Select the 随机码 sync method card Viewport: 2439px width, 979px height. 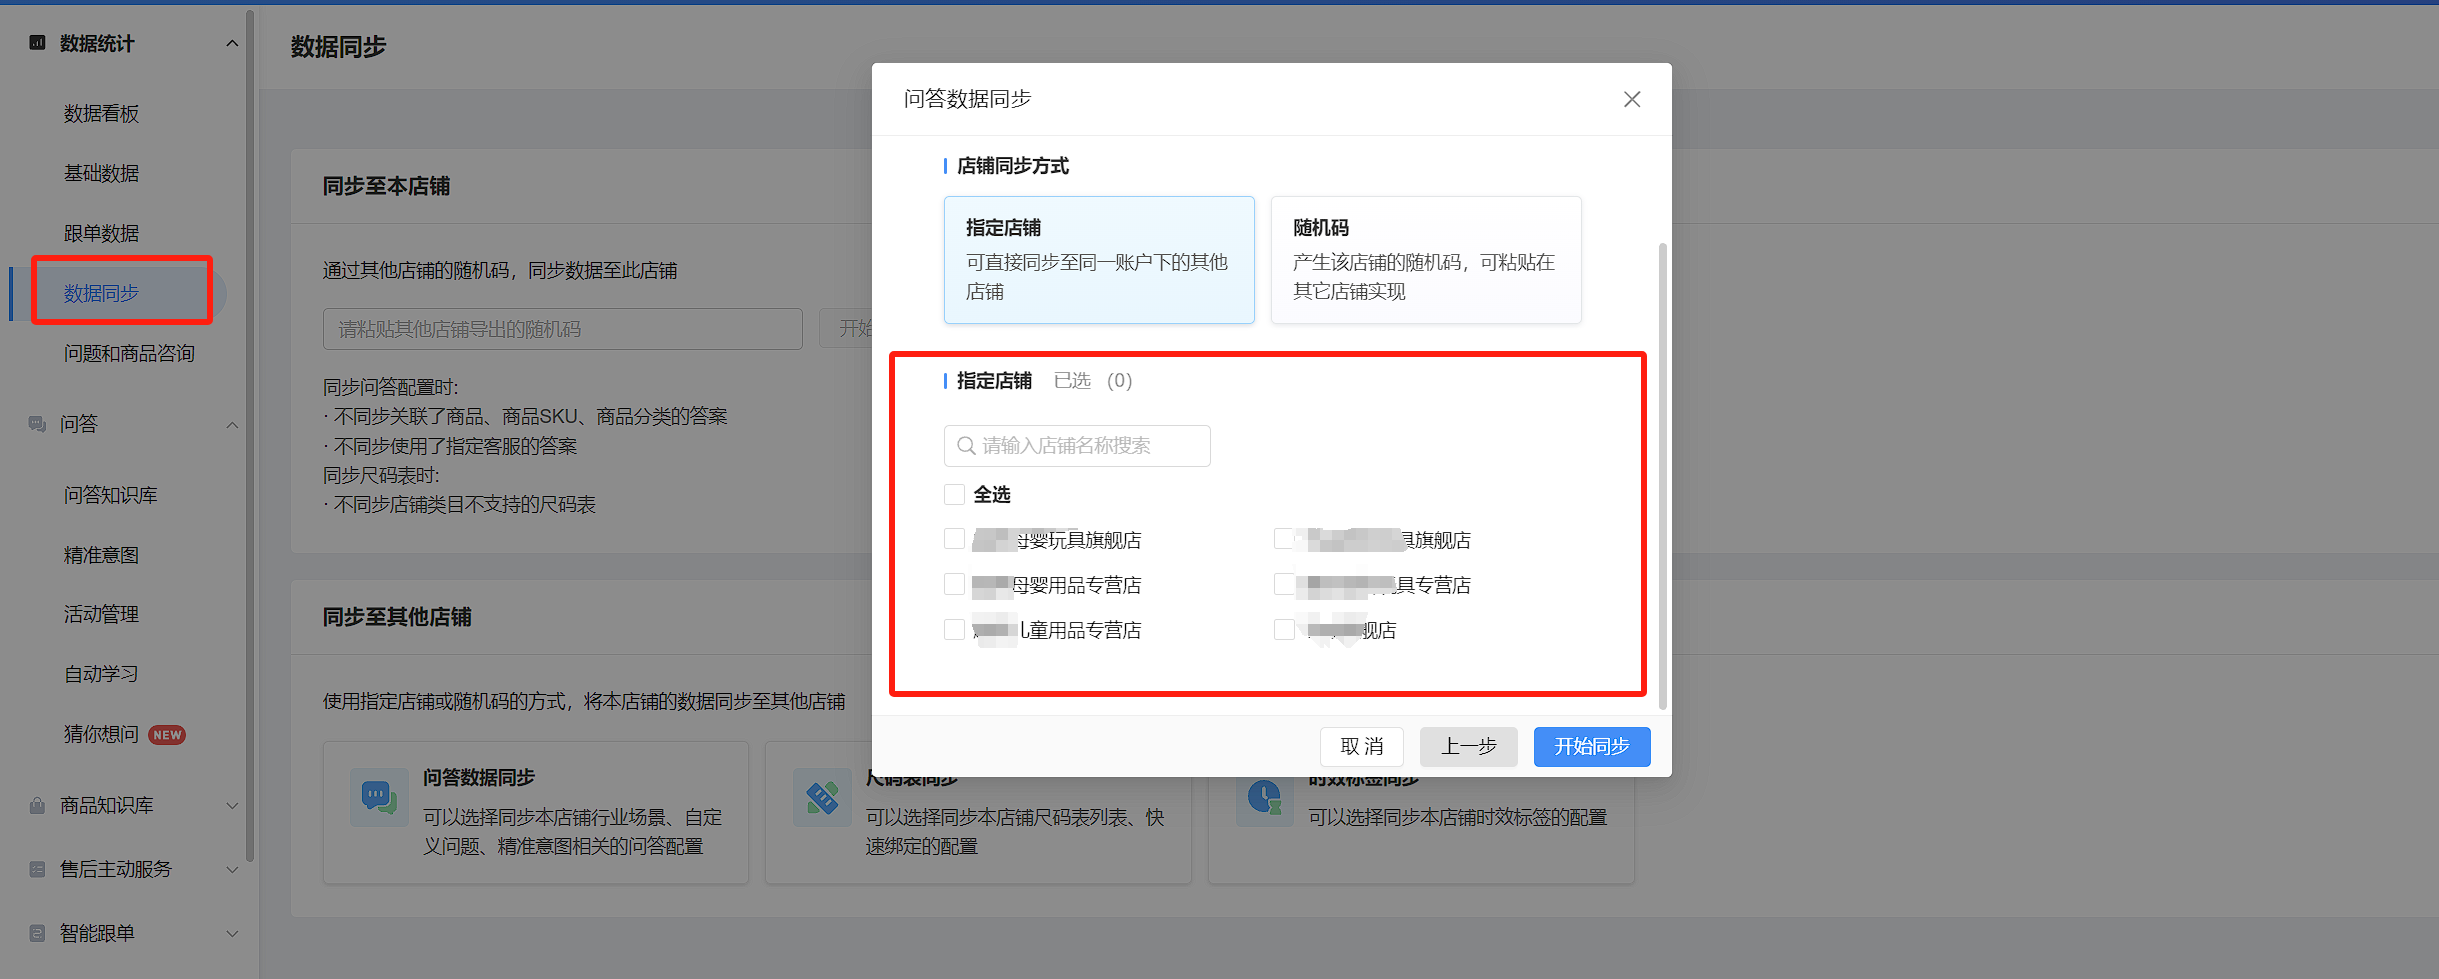click(1426, 260)
